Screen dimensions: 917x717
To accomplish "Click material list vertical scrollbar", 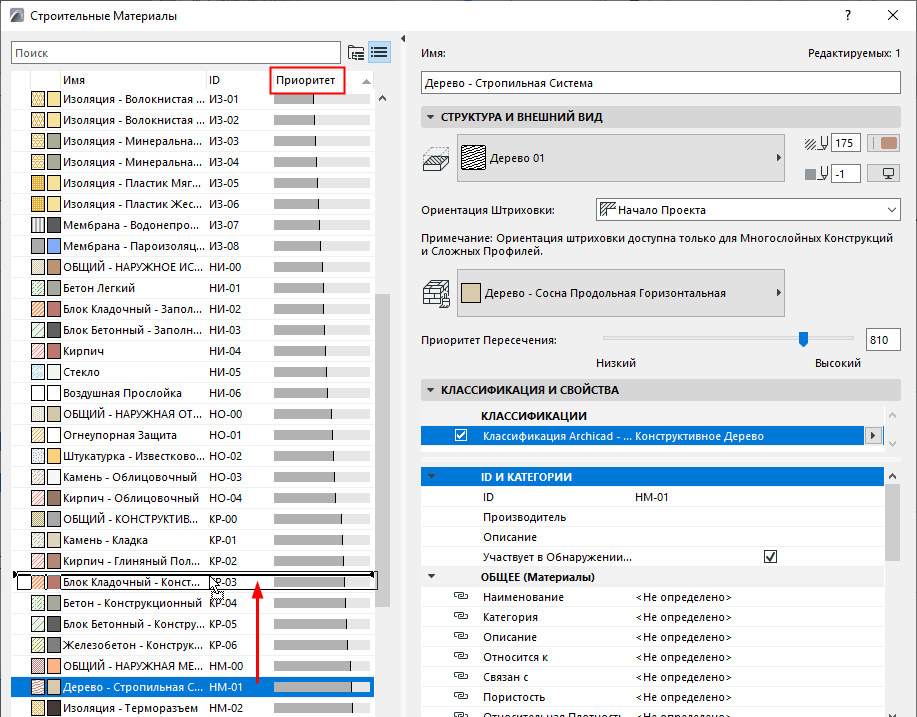I will (x=382, y=450).
